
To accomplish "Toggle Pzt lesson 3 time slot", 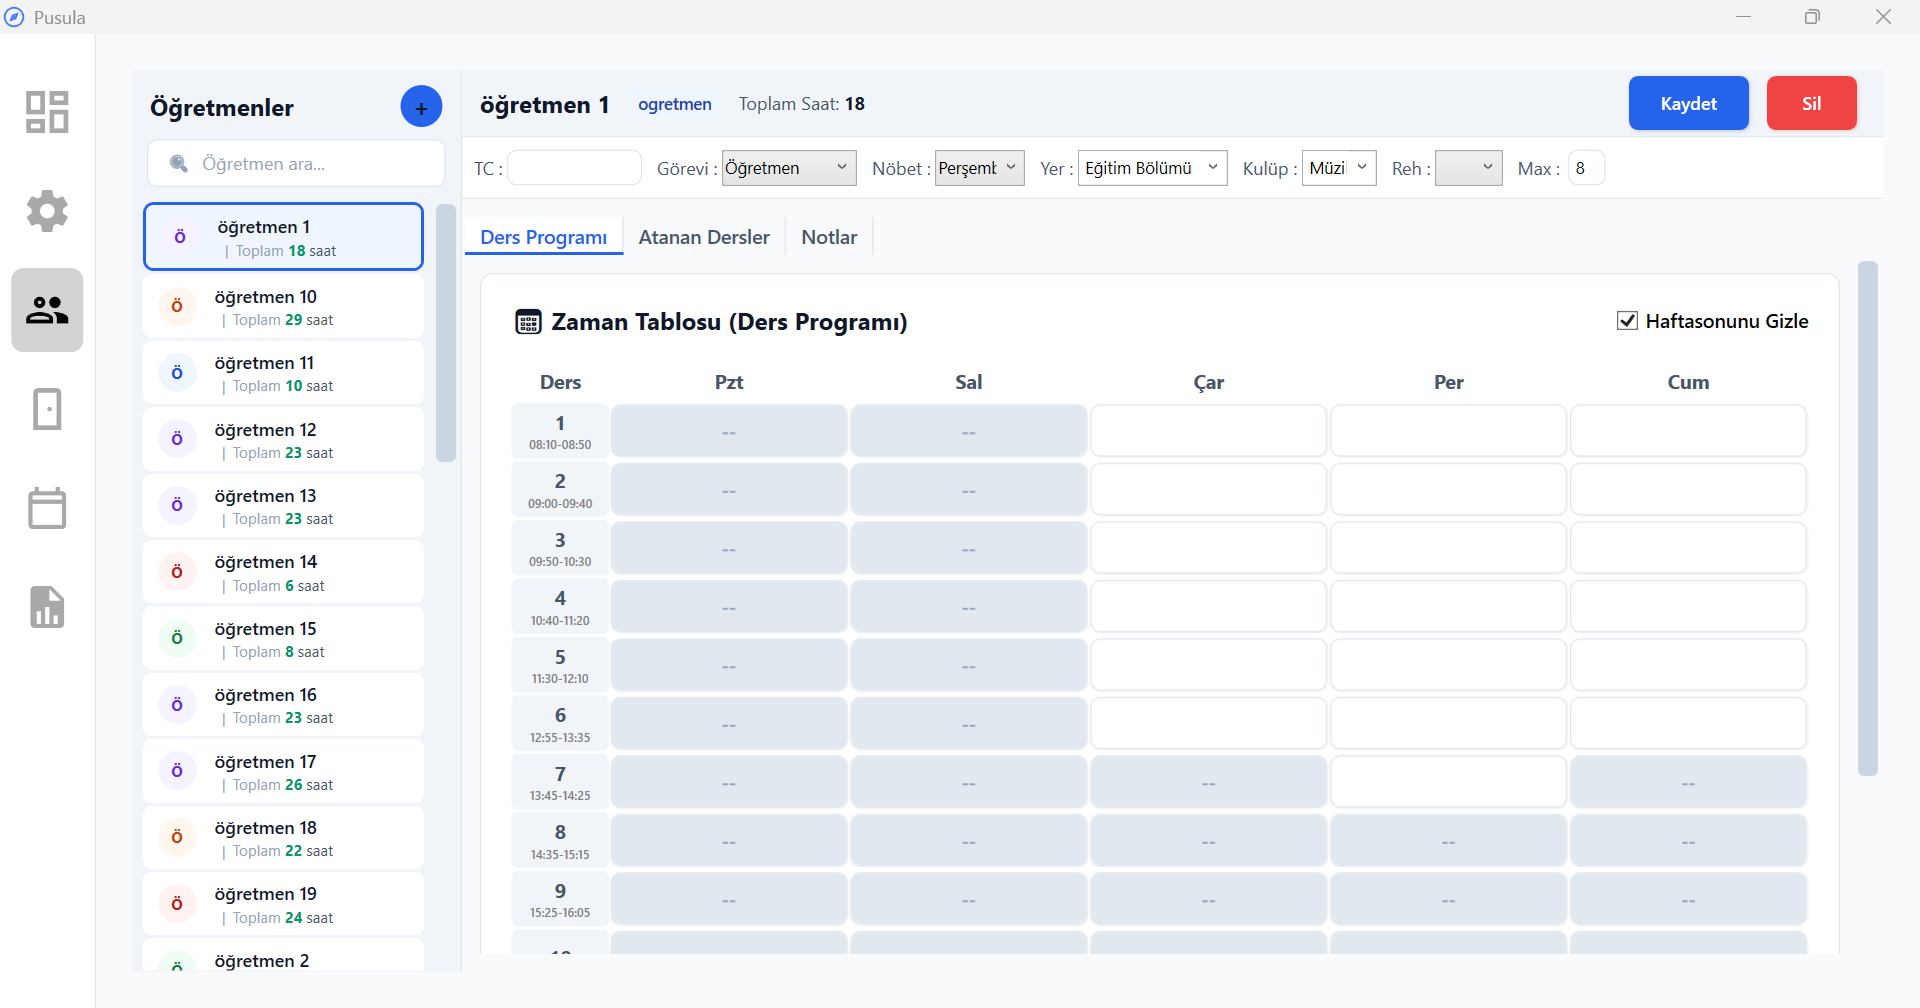I will click(x=729, y=549).
